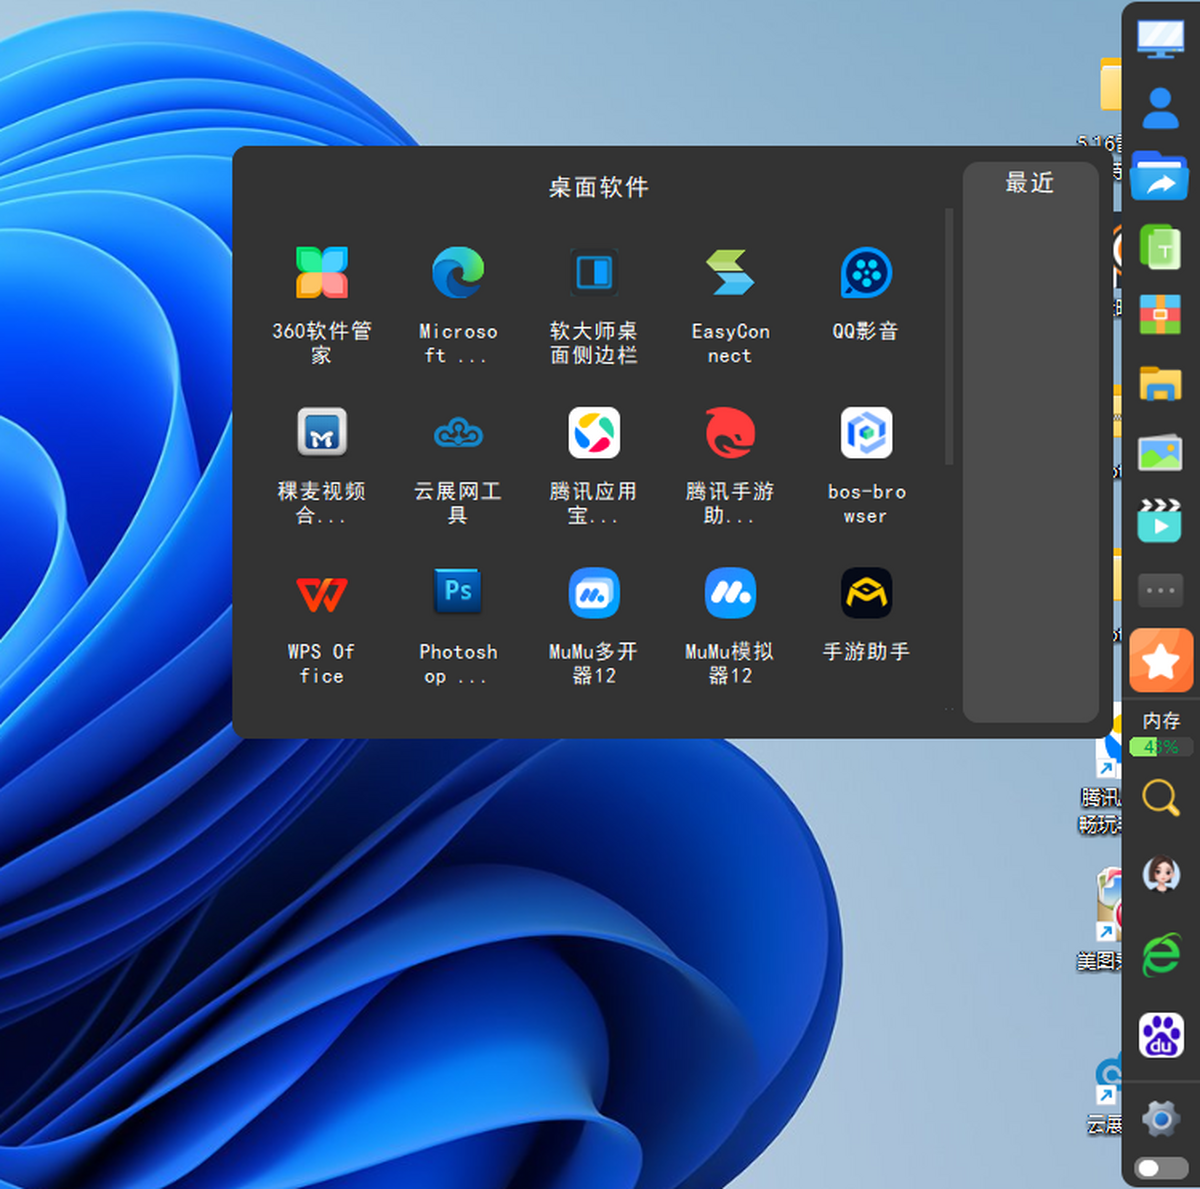Click the blue shortcut folder sidebar icon

point(1160,177)
